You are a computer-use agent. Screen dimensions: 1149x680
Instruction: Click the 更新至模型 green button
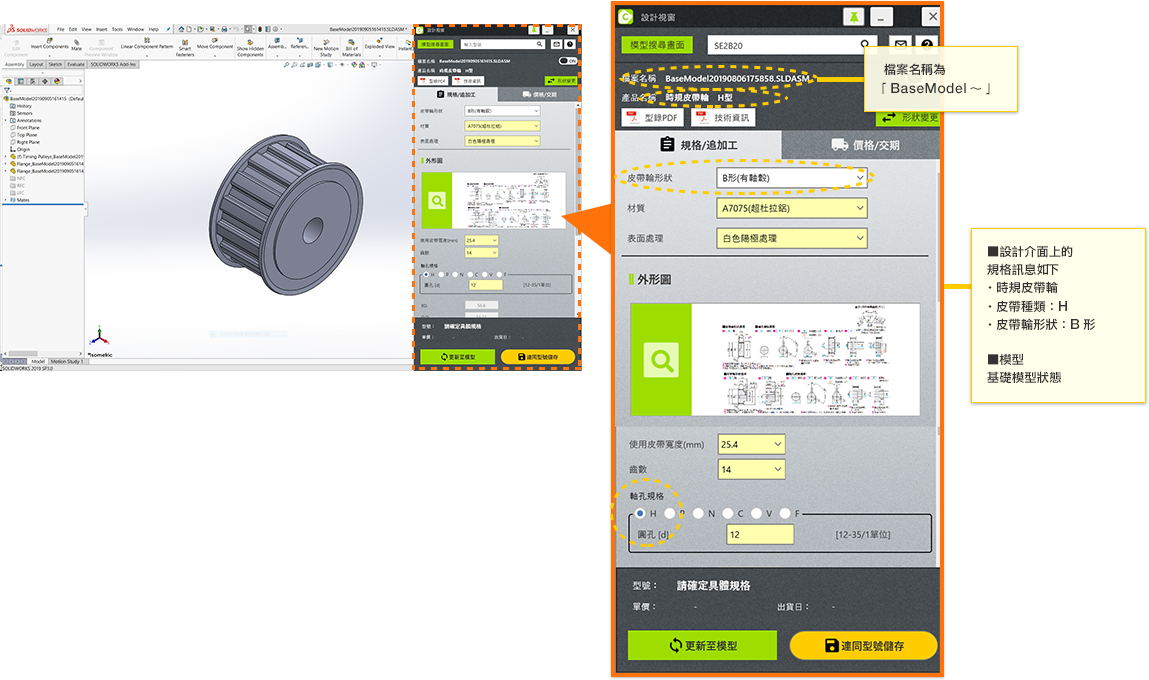tap(702, 646)
